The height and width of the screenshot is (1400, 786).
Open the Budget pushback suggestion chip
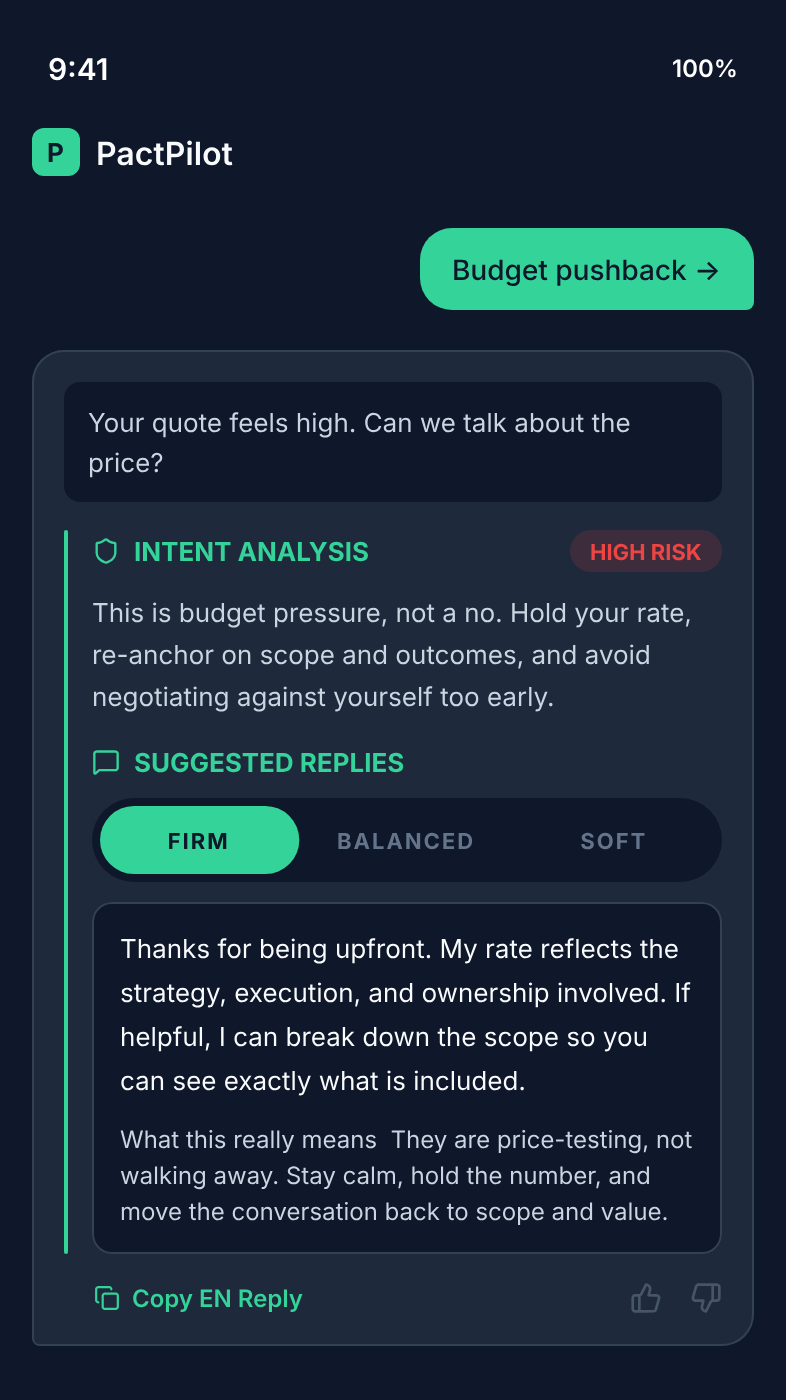(x=586, y=269)
